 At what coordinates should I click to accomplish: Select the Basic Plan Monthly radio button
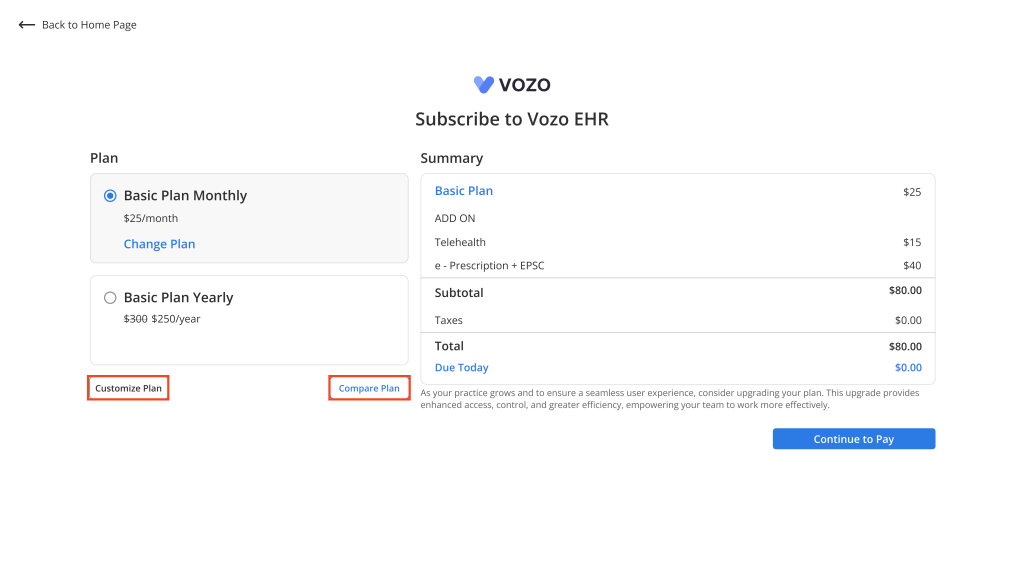click(110, 196)
